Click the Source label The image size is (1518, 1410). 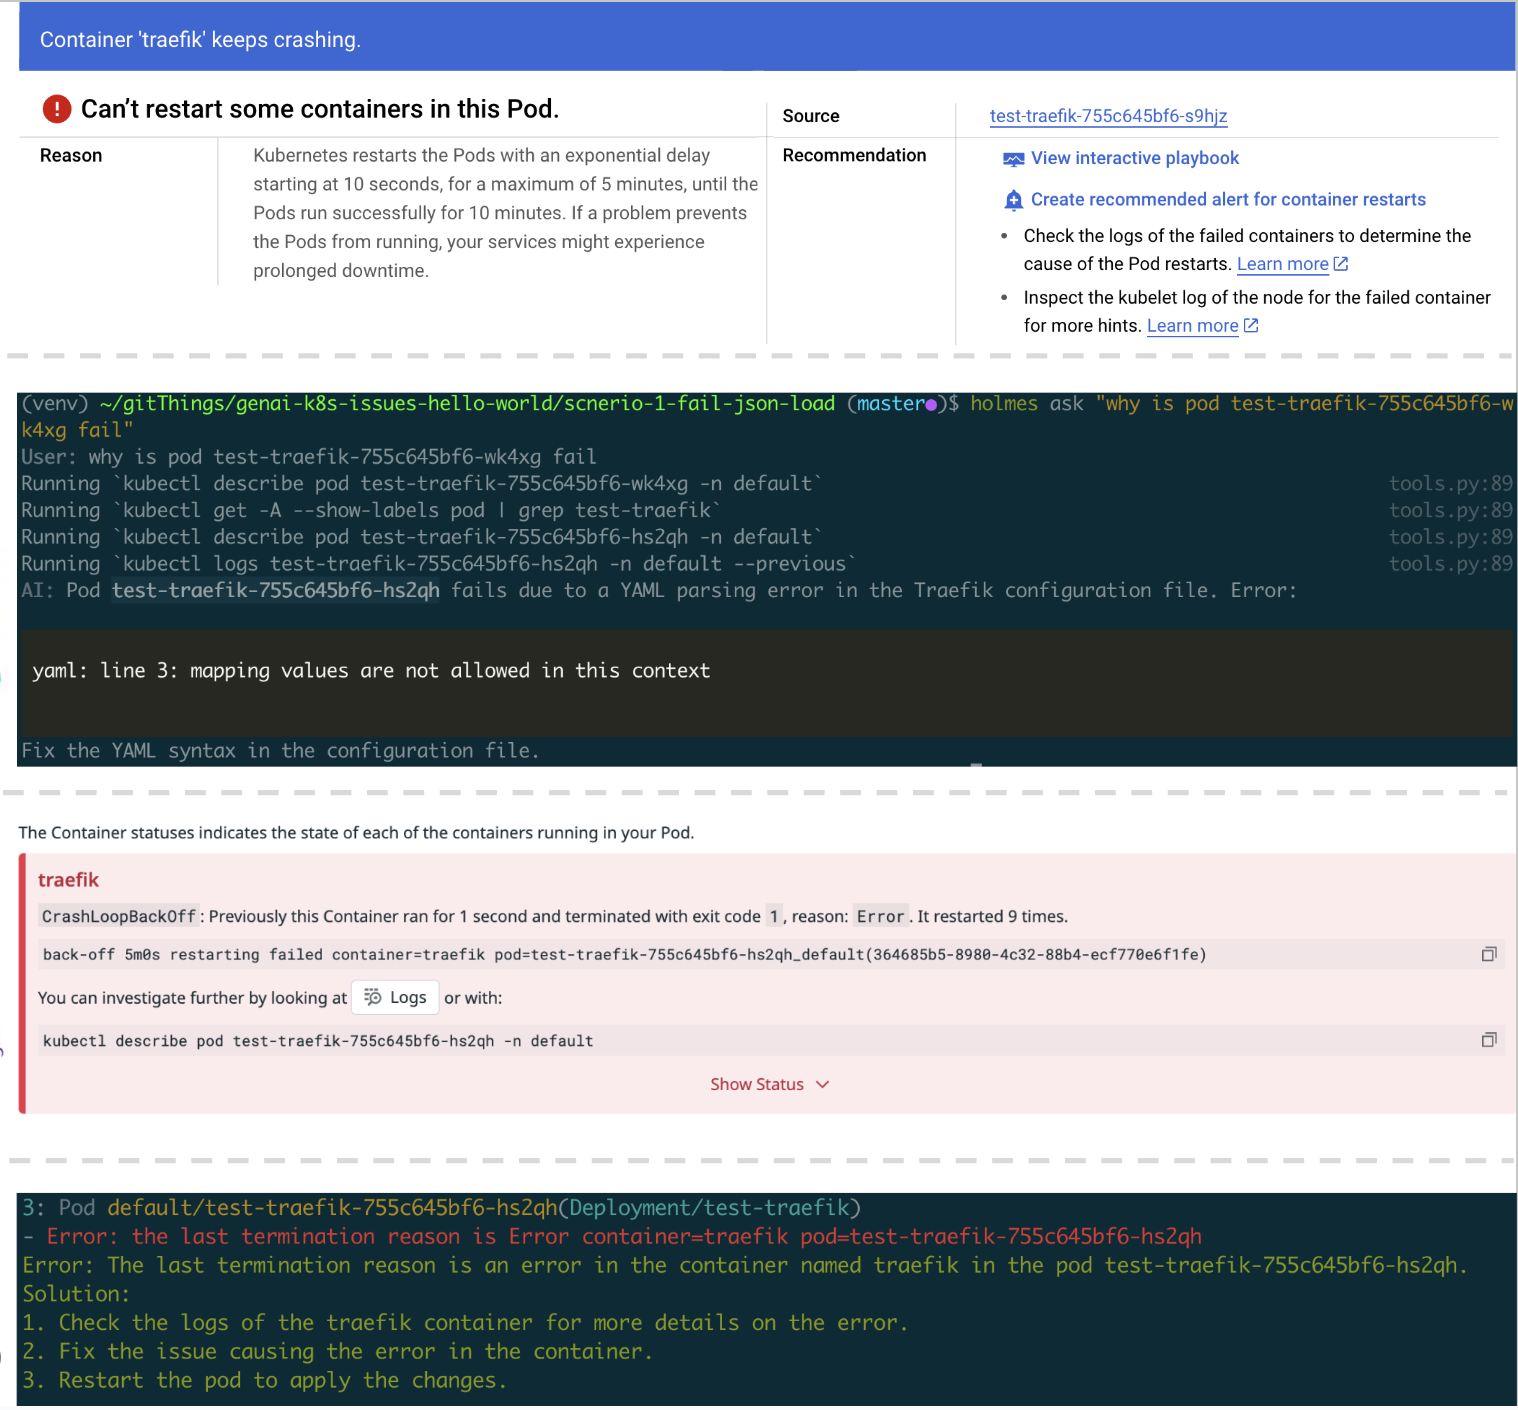pos(811,116)
